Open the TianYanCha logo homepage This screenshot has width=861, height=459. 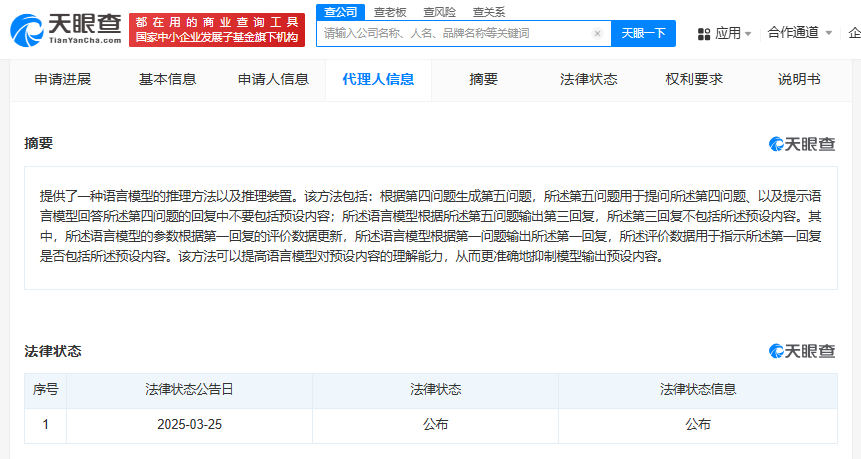pos(66,30)
